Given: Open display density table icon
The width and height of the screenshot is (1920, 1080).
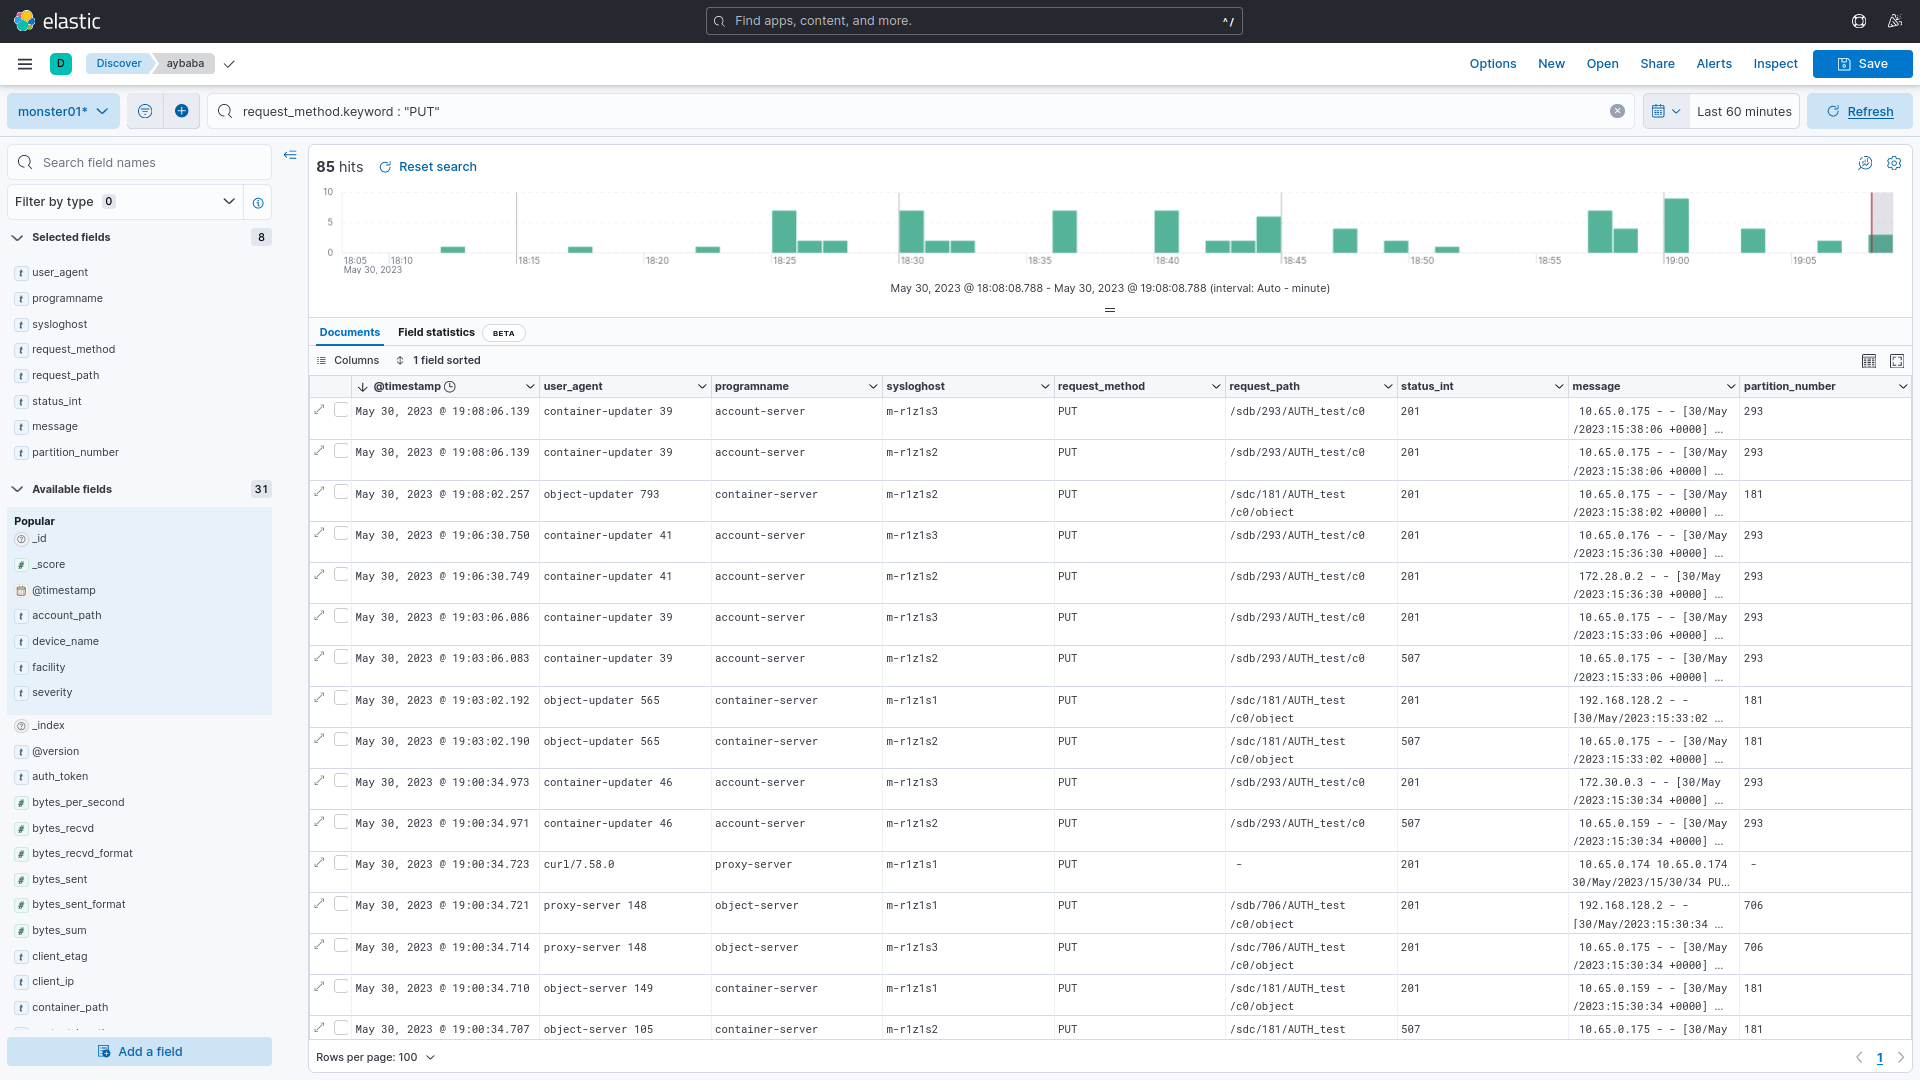Looking at the screenshot, I should click(x=1868, y=361).
